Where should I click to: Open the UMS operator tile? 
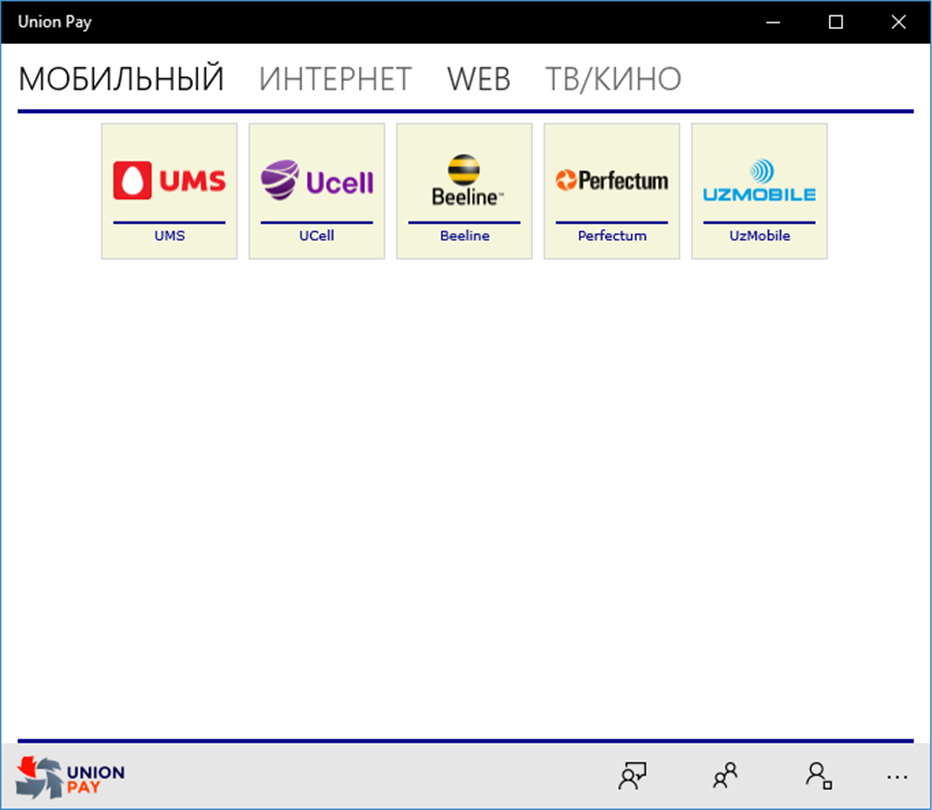(x=169, y=191)
